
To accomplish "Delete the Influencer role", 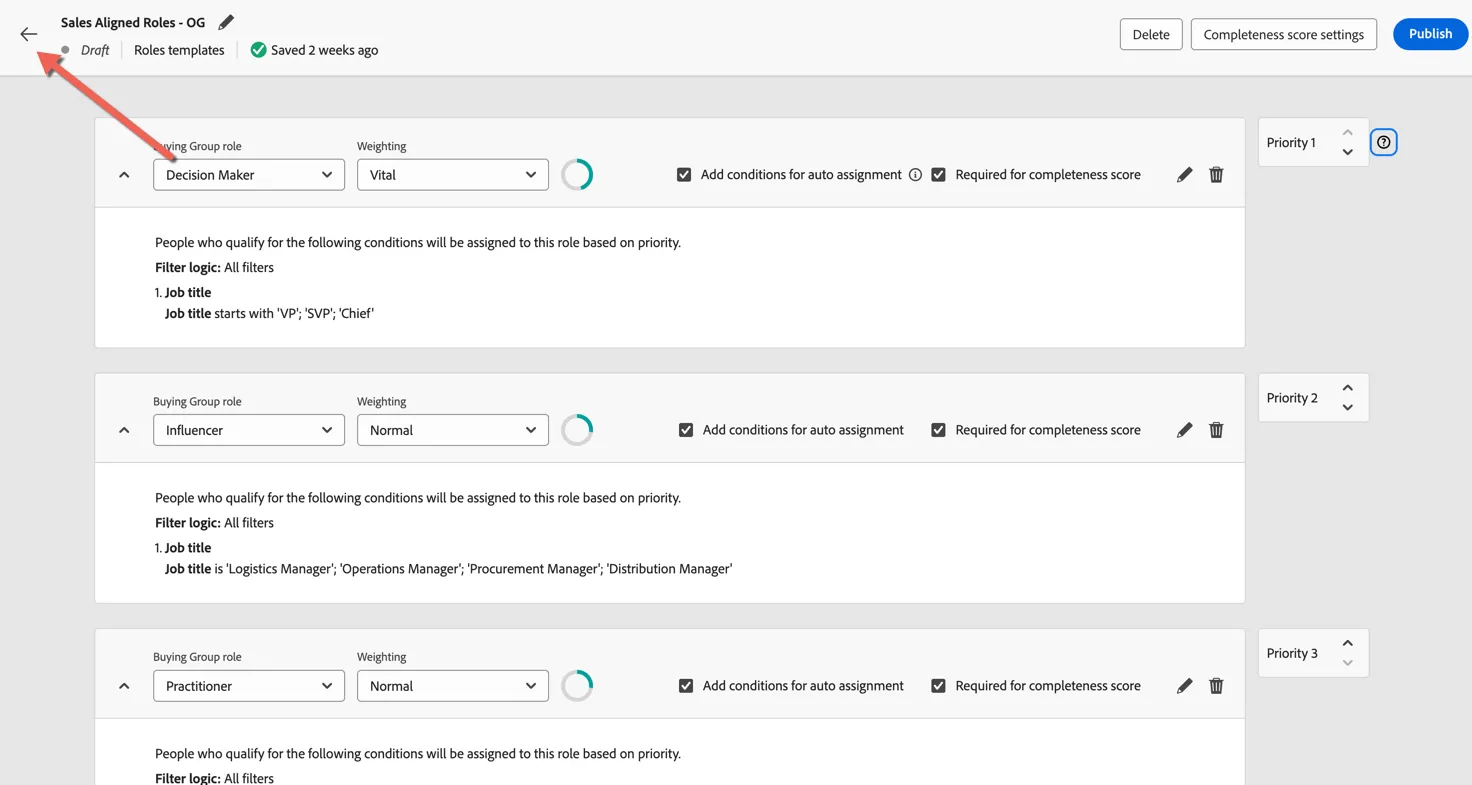I will click(1216, 430).
